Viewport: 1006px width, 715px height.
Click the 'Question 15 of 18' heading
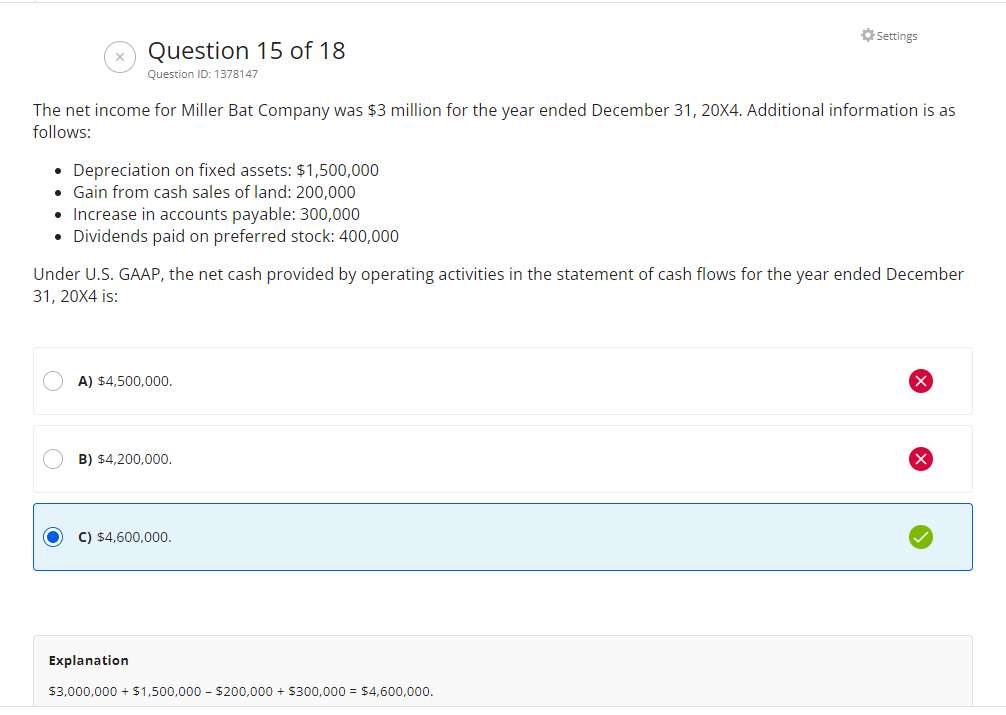tap(246, 51)
